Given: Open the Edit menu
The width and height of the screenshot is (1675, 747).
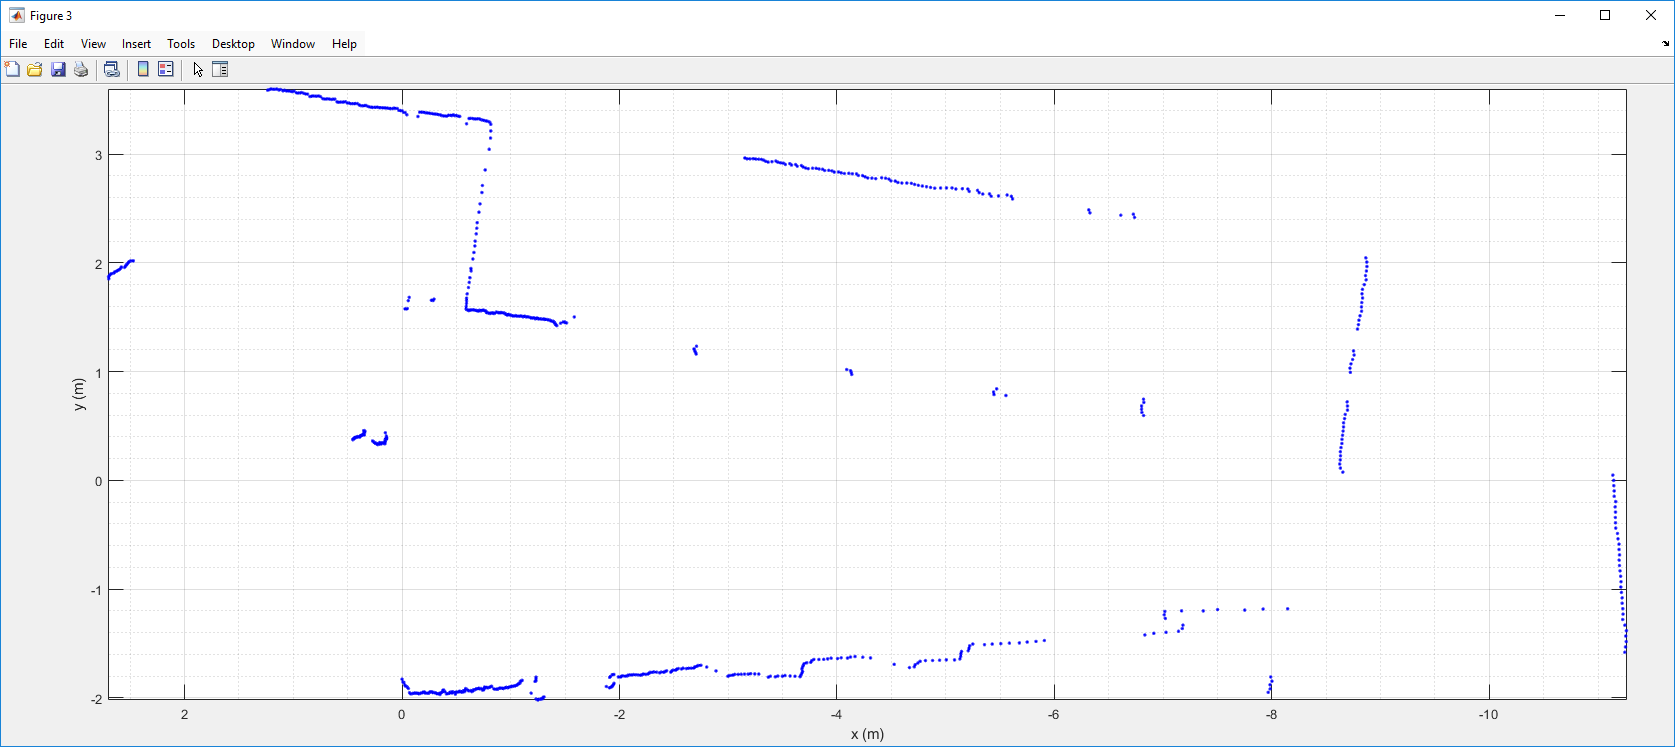Looking at the screenshot, I should (54, 44).
